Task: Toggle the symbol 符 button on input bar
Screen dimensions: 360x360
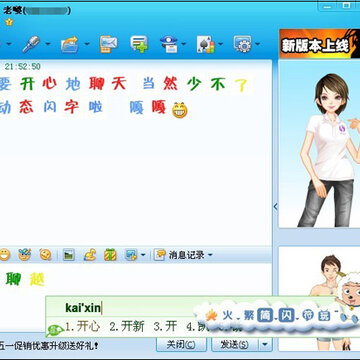Action: (x=307, y=315)
